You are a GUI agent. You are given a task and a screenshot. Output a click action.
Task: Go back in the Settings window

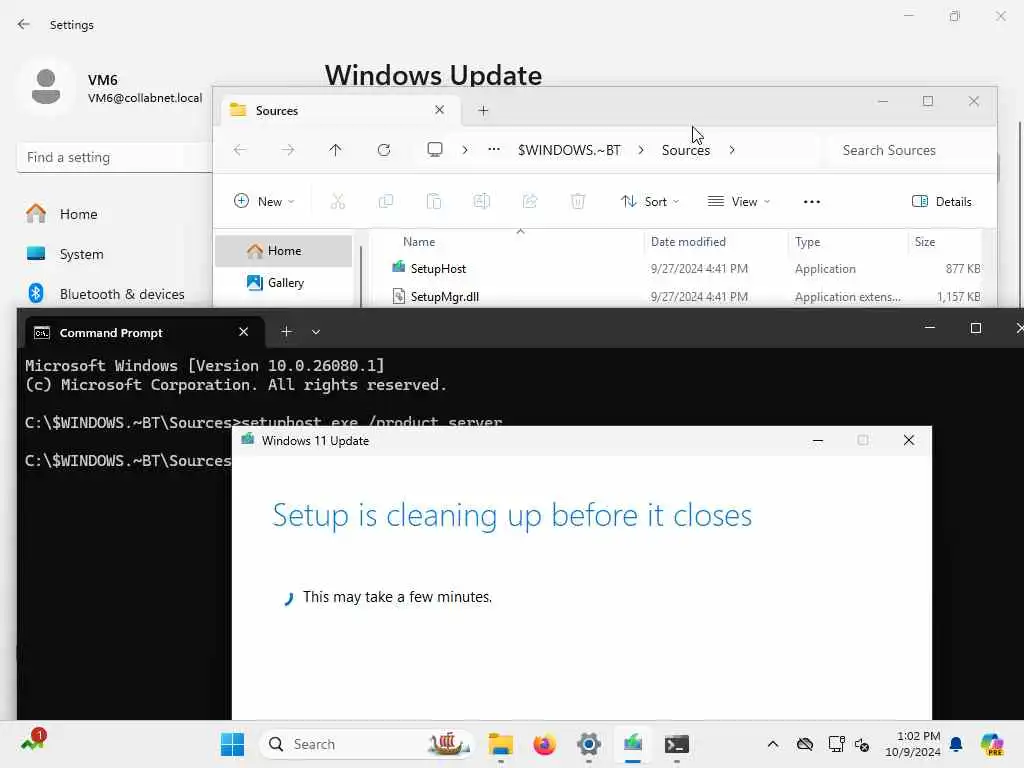(x=24, y=24)
